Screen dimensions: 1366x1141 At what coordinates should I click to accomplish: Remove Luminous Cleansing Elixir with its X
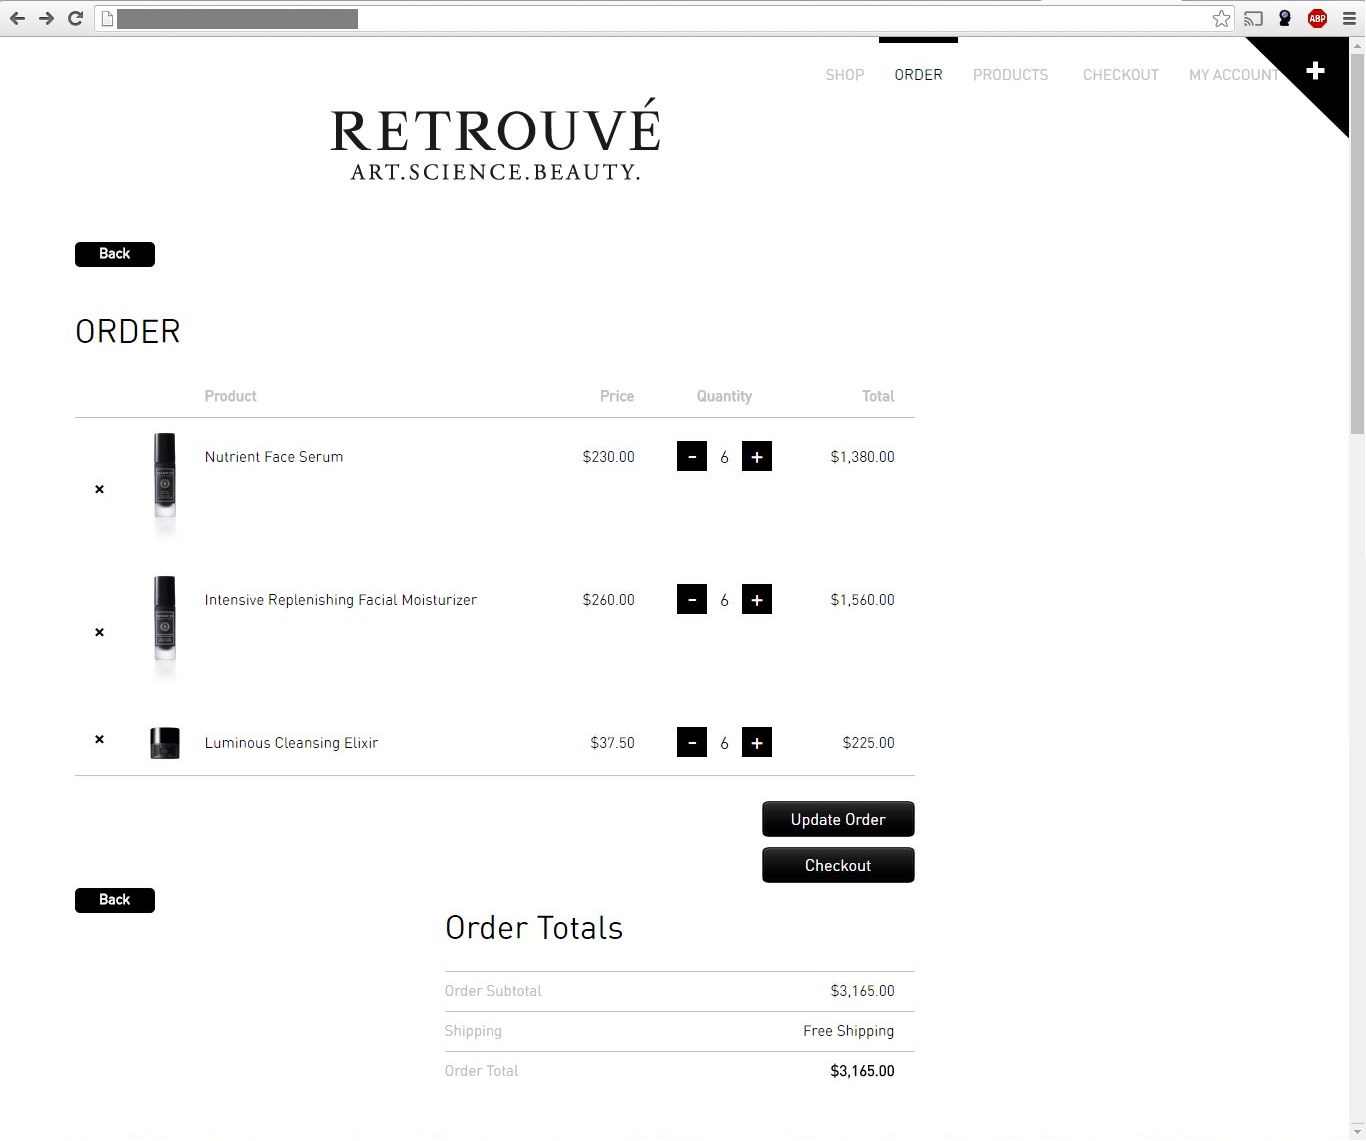(99, 739)
